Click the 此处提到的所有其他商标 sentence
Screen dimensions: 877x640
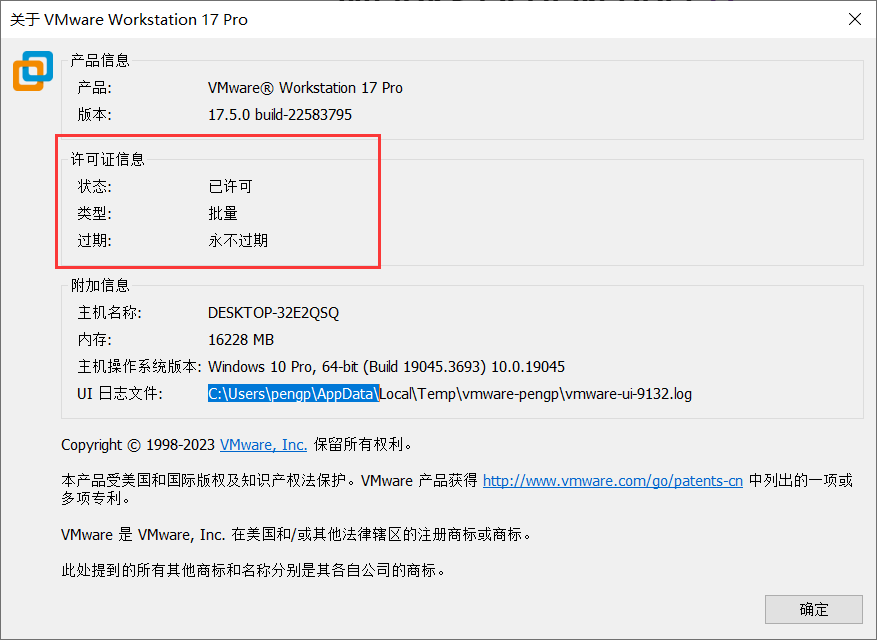[x=253, y=571]
